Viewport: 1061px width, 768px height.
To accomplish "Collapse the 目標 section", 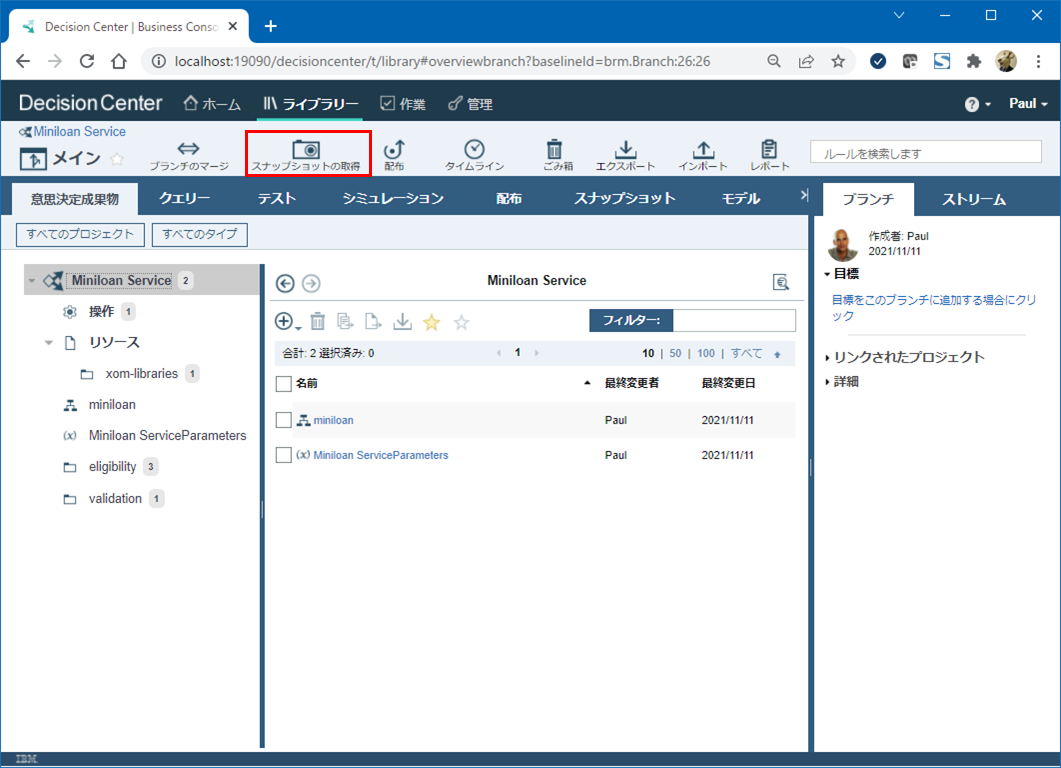I will coord(827,274).
